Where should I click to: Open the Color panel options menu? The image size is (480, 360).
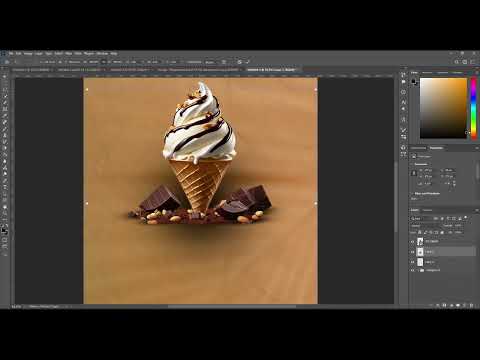pyautogui.click(x=477, y=72)
